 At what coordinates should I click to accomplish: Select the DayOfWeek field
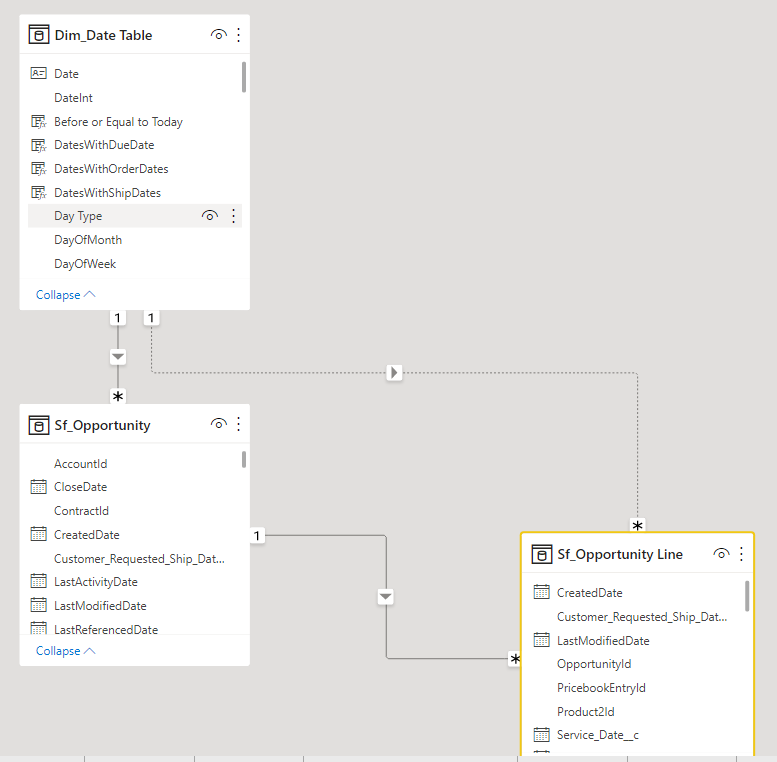(135, 264)
